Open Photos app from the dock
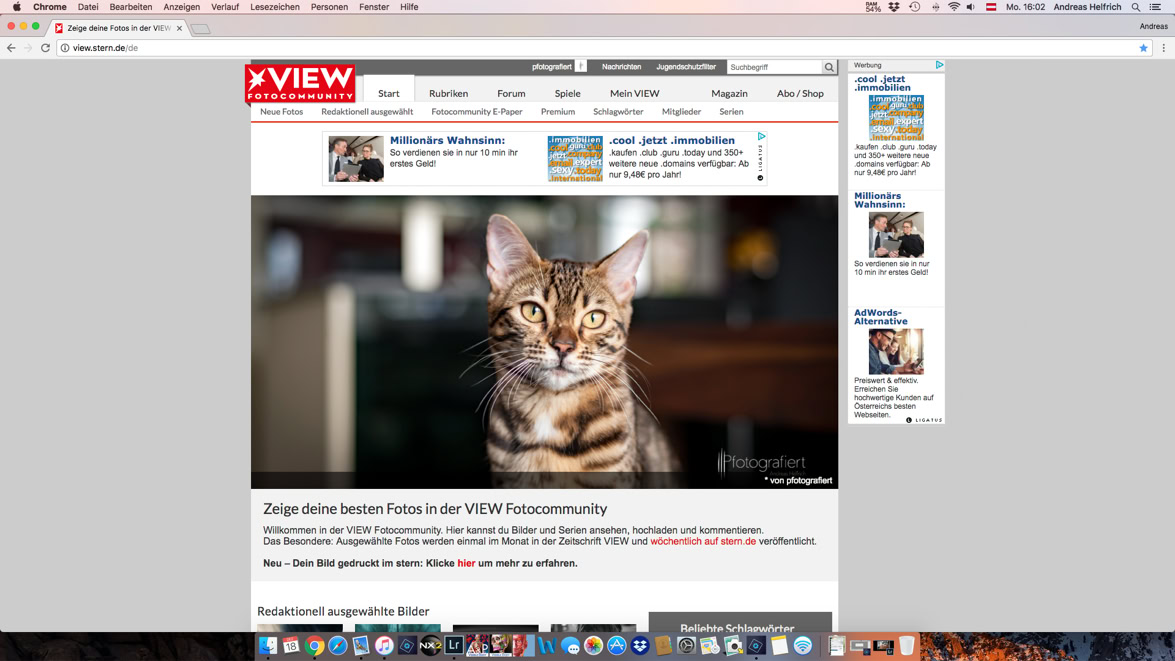Screen dimensions: 1175x661 tap(593, 645)
